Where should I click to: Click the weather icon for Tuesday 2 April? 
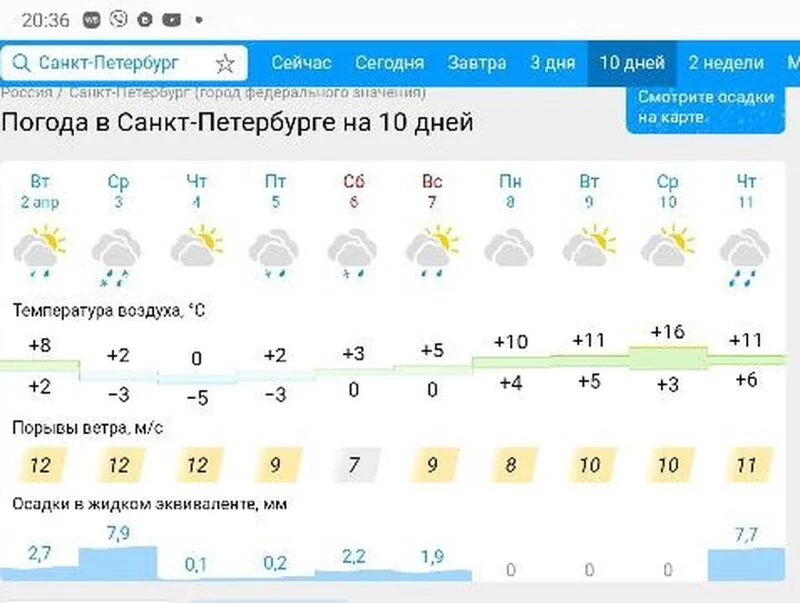(40, 250)
